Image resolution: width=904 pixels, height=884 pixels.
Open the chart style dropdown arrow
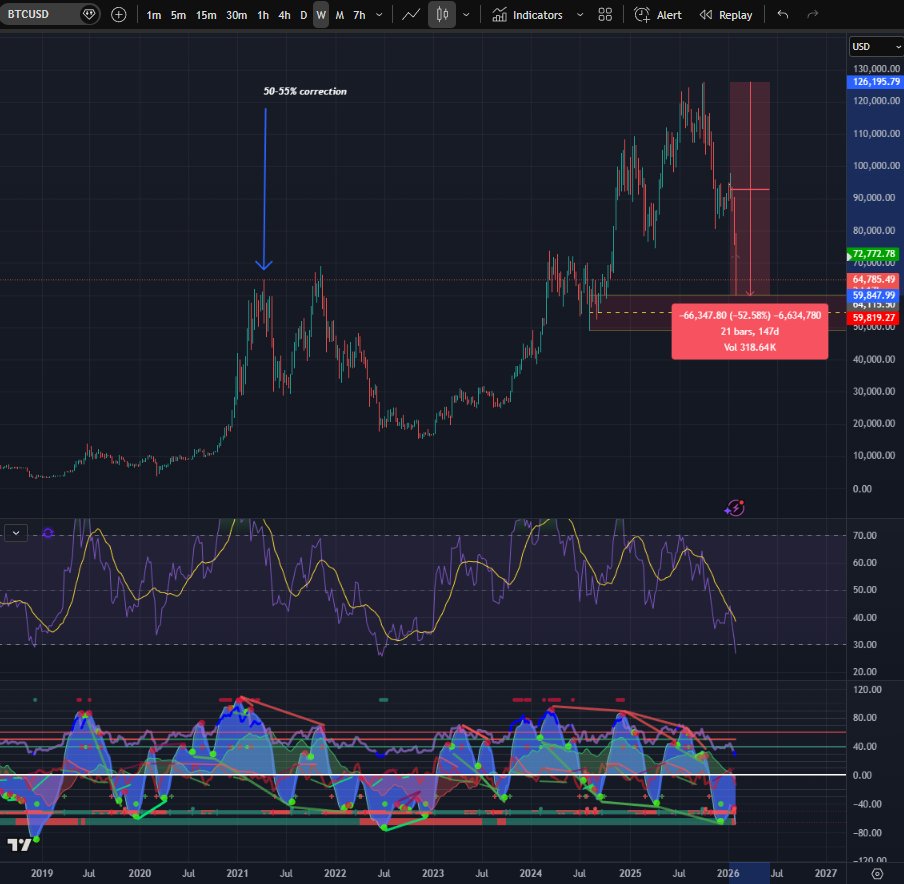click(466, 14)
